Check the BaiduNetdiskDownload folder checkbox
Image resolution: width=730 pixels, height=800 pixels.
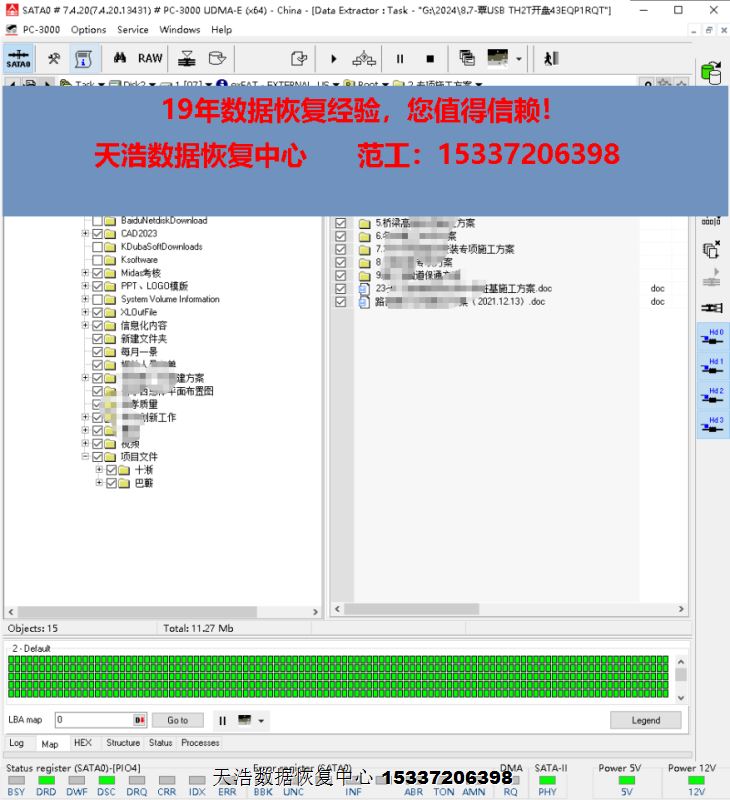[98, 221]
